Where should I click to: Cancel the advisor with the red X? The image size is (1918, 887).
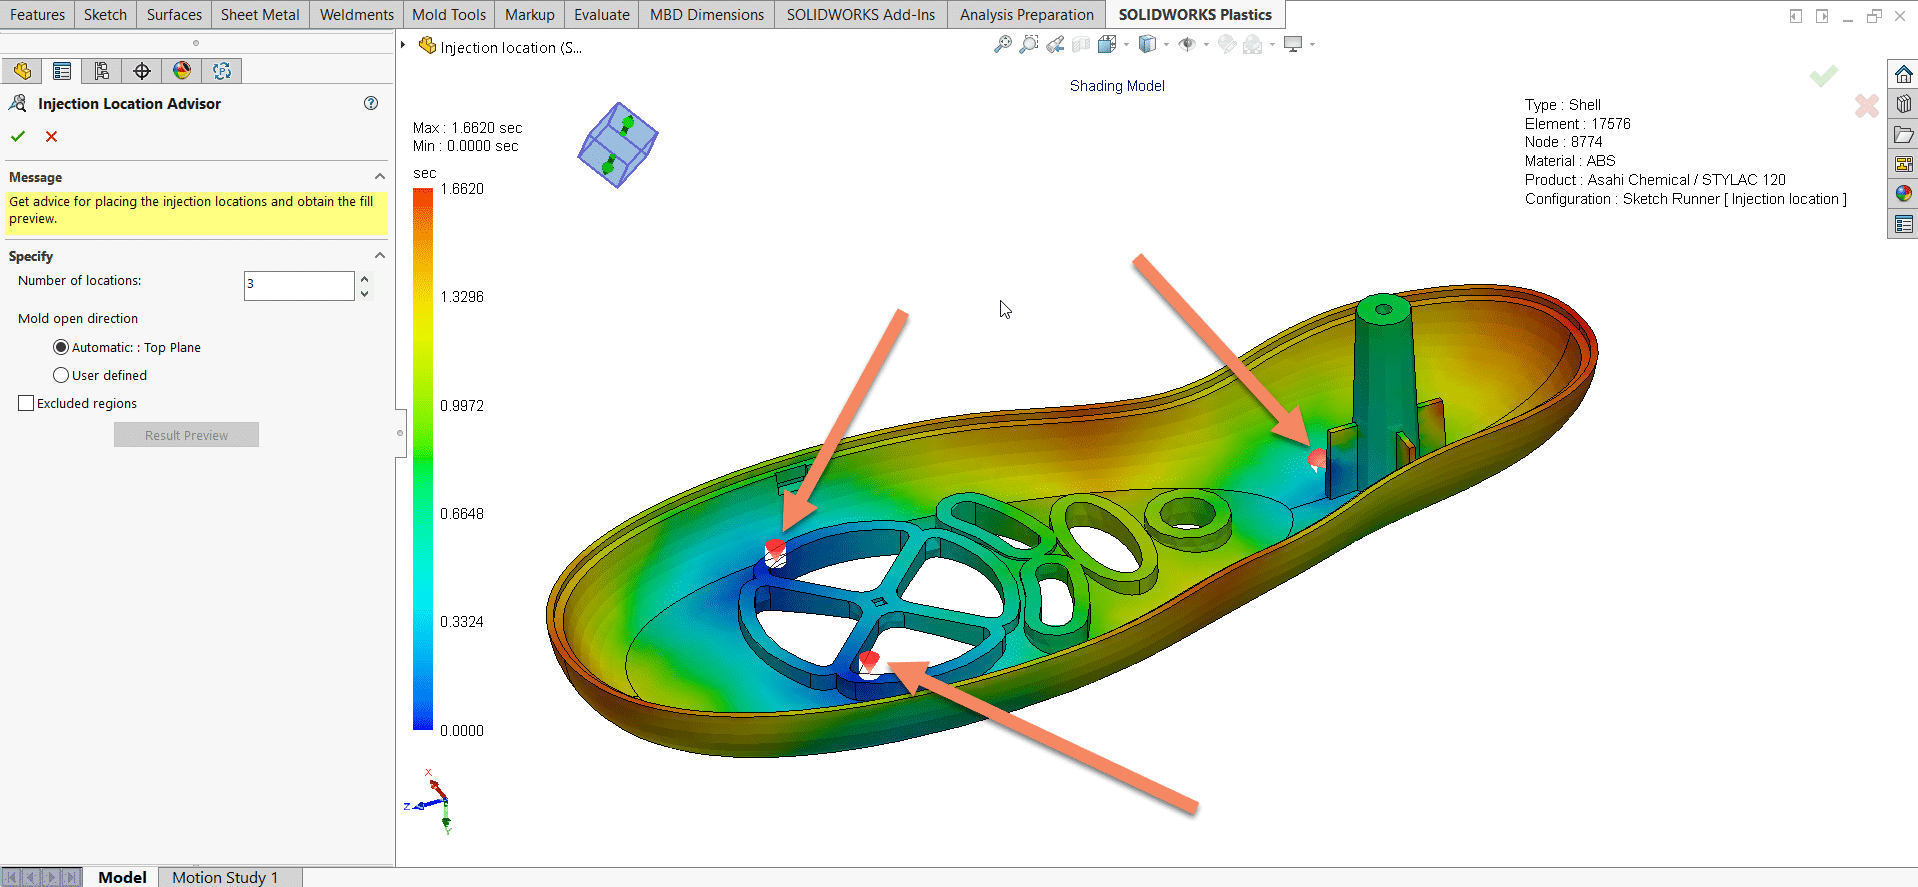tap(52, 137)
